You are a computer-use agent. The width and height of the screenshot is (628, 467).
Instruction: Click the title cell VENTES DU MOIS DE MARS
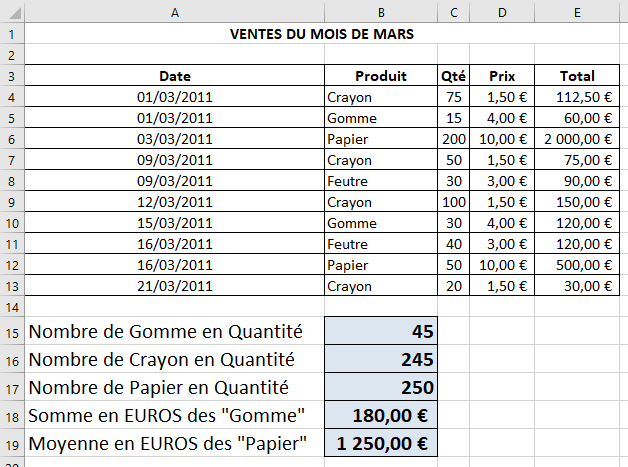(x=321, y=34)
